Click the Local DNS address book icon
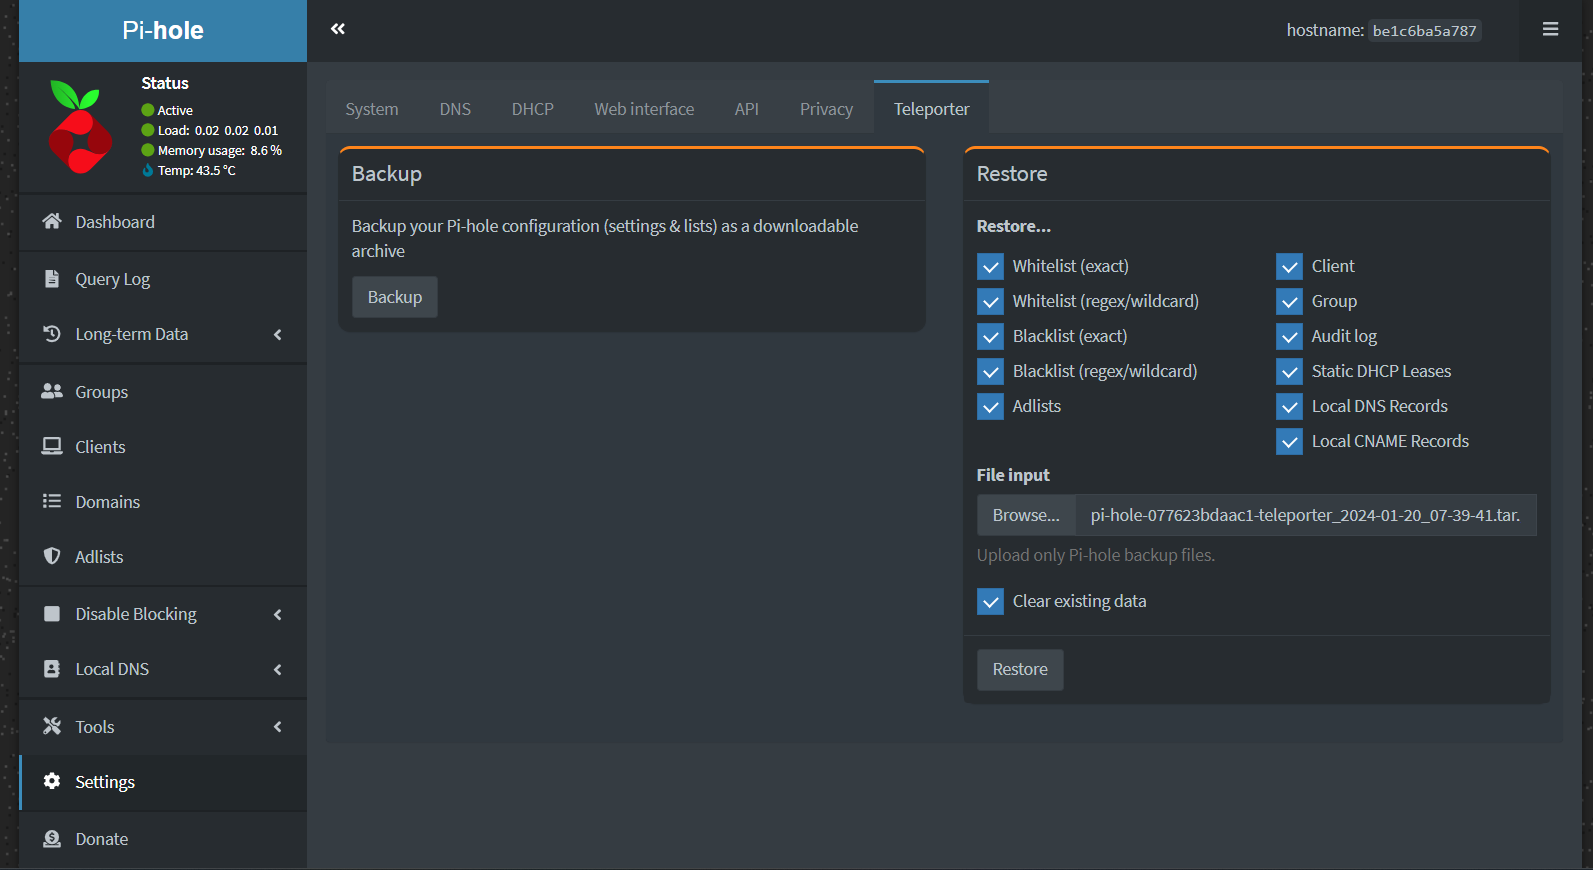This screenshot has width=1593, height=870. [52, 668]
